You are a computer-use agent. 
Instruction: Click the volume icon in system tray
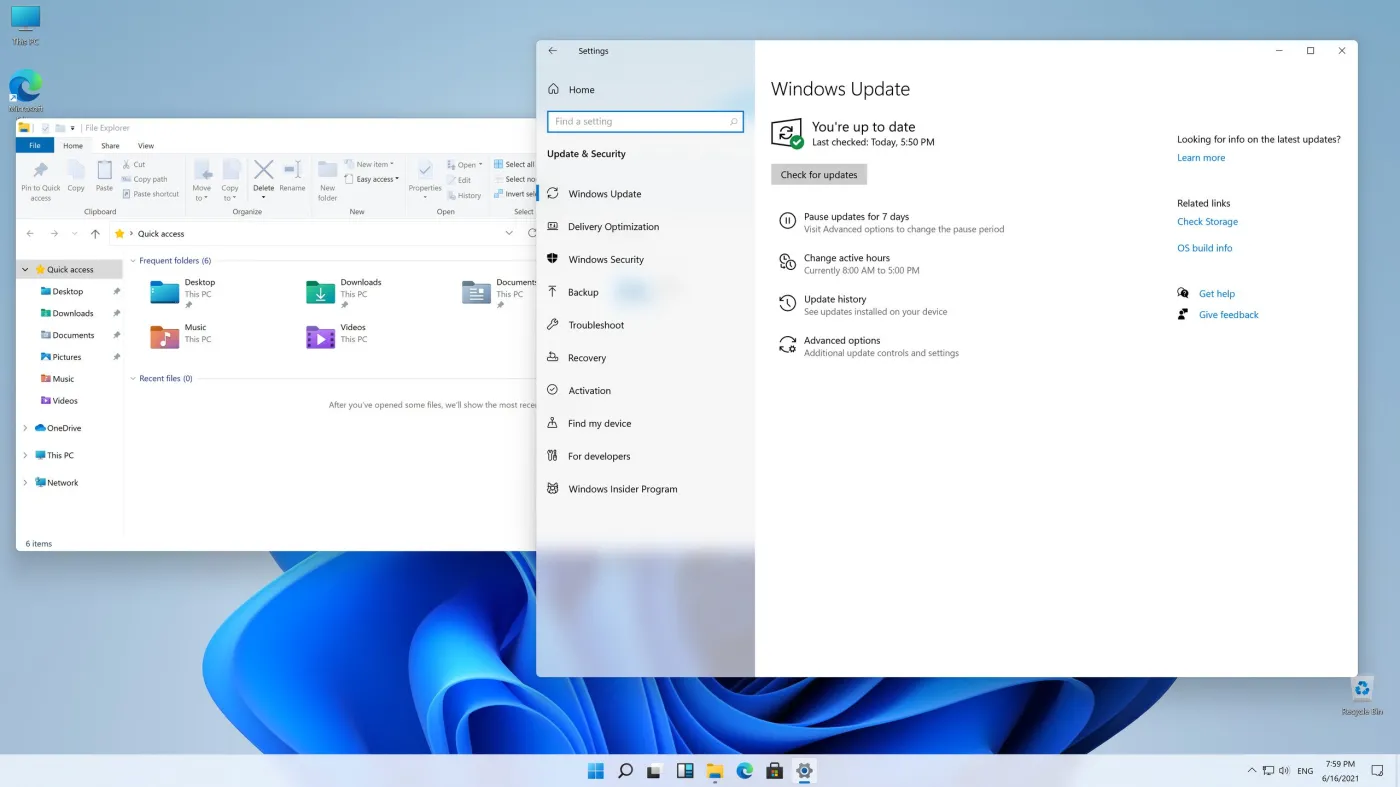(x=1283, y=771)
